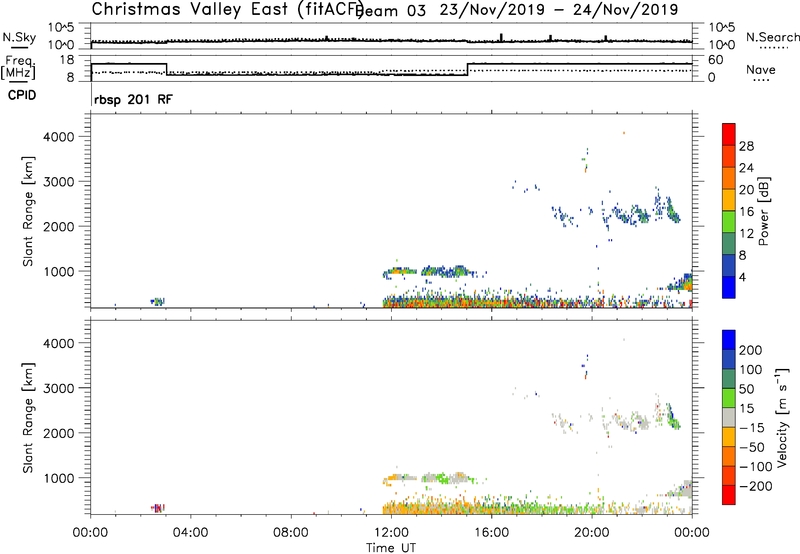
Task: Click the "20:00" time axis label
Action: coord(592,533)
